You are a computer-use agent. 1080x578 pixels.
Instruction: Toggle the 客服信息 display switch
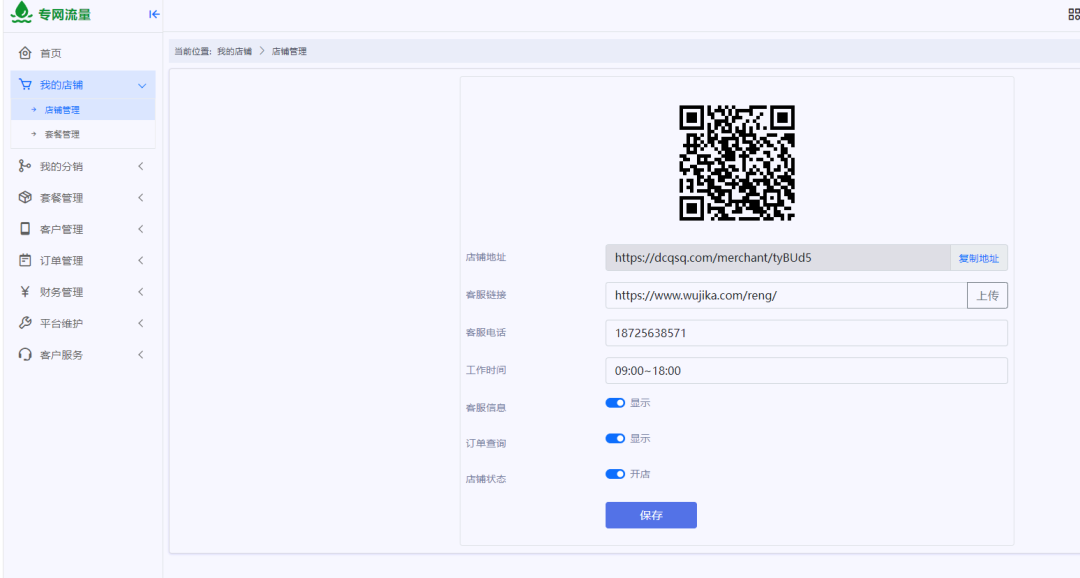[615, 403]
